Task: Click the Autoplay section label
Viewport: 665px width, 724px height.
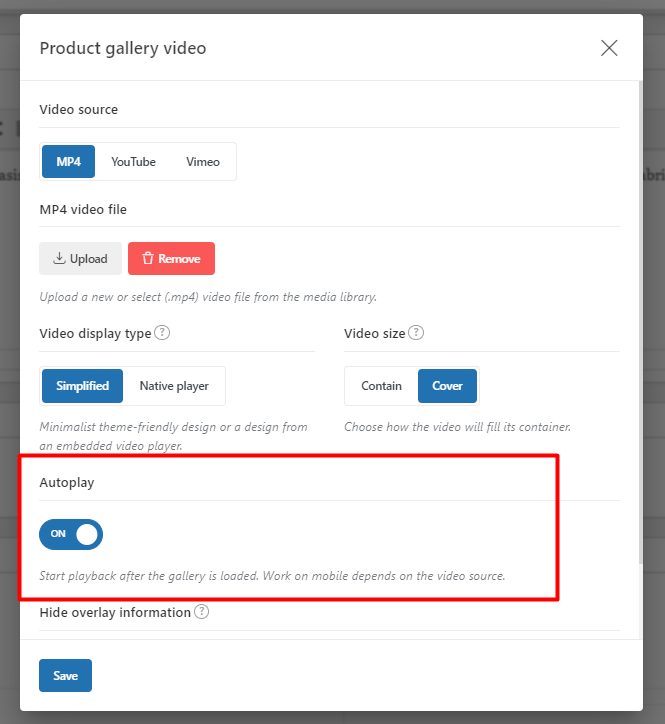Action: pos(67,483)
